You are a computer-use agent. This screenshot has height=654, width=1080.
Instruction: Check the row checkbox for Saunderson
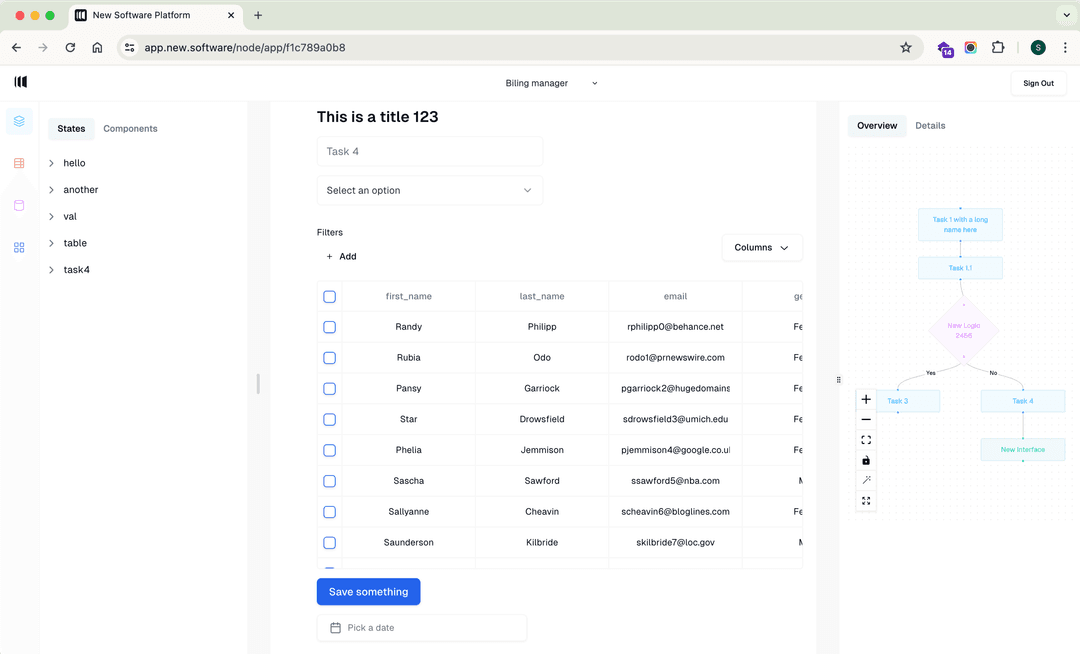329,542
